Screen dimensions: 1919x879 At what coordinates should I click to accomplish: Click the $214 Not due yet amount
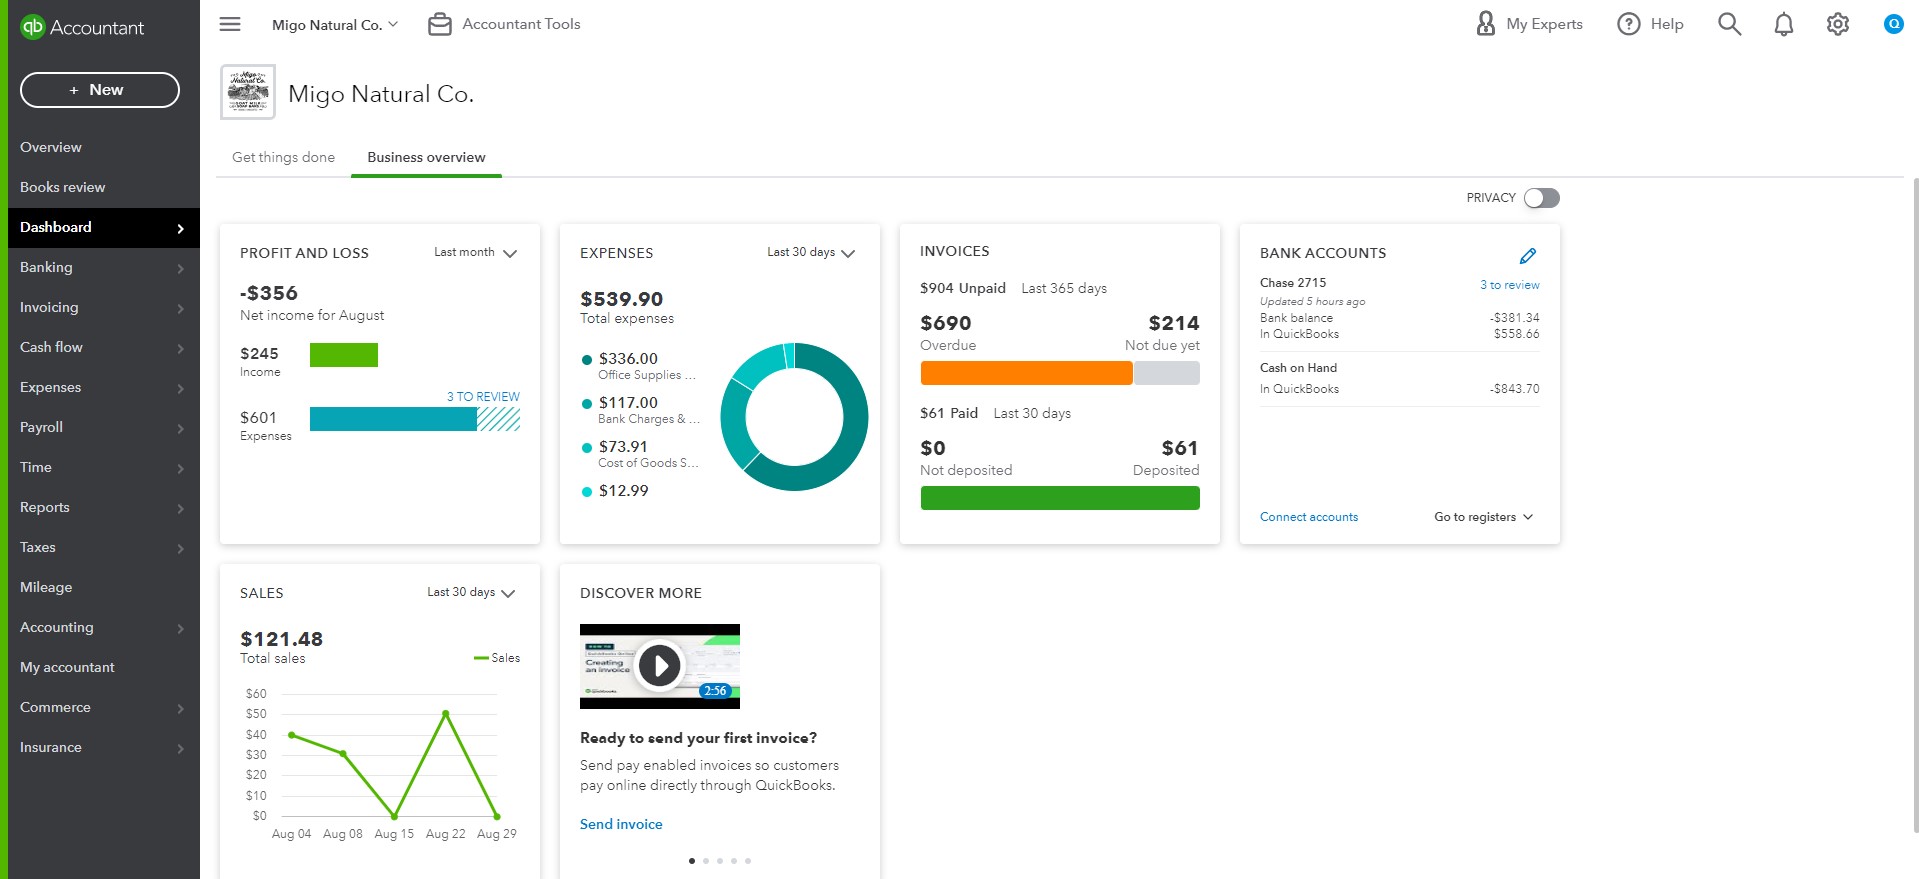(x=1174, y=323)
